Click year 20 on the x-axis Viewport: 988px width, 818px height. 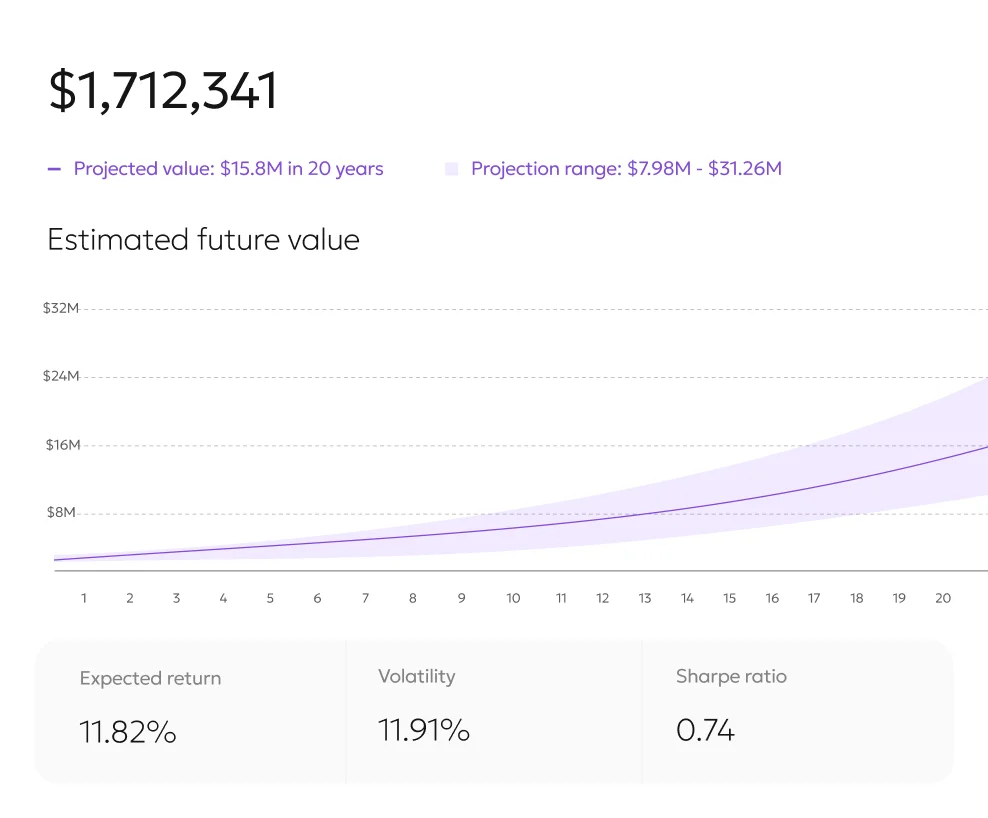point(943,598)
